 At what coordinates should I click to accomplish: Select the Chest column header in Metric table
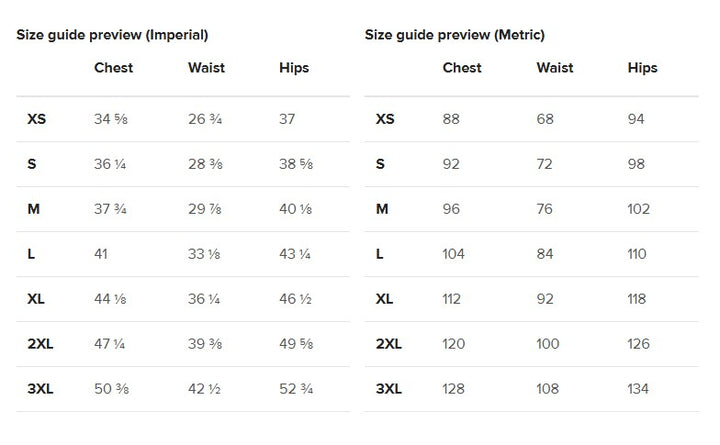click(x=462, y=68)
